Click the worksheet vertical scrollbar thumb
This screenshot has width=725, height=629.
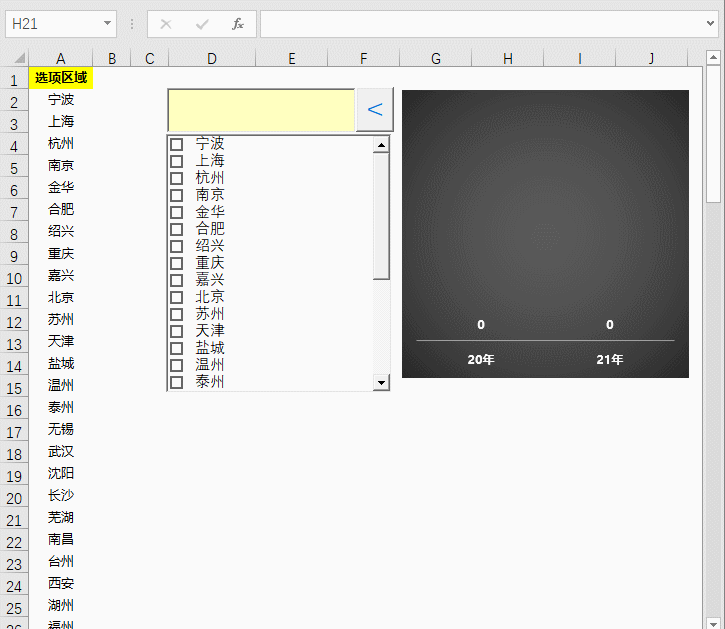pos(713,133)
